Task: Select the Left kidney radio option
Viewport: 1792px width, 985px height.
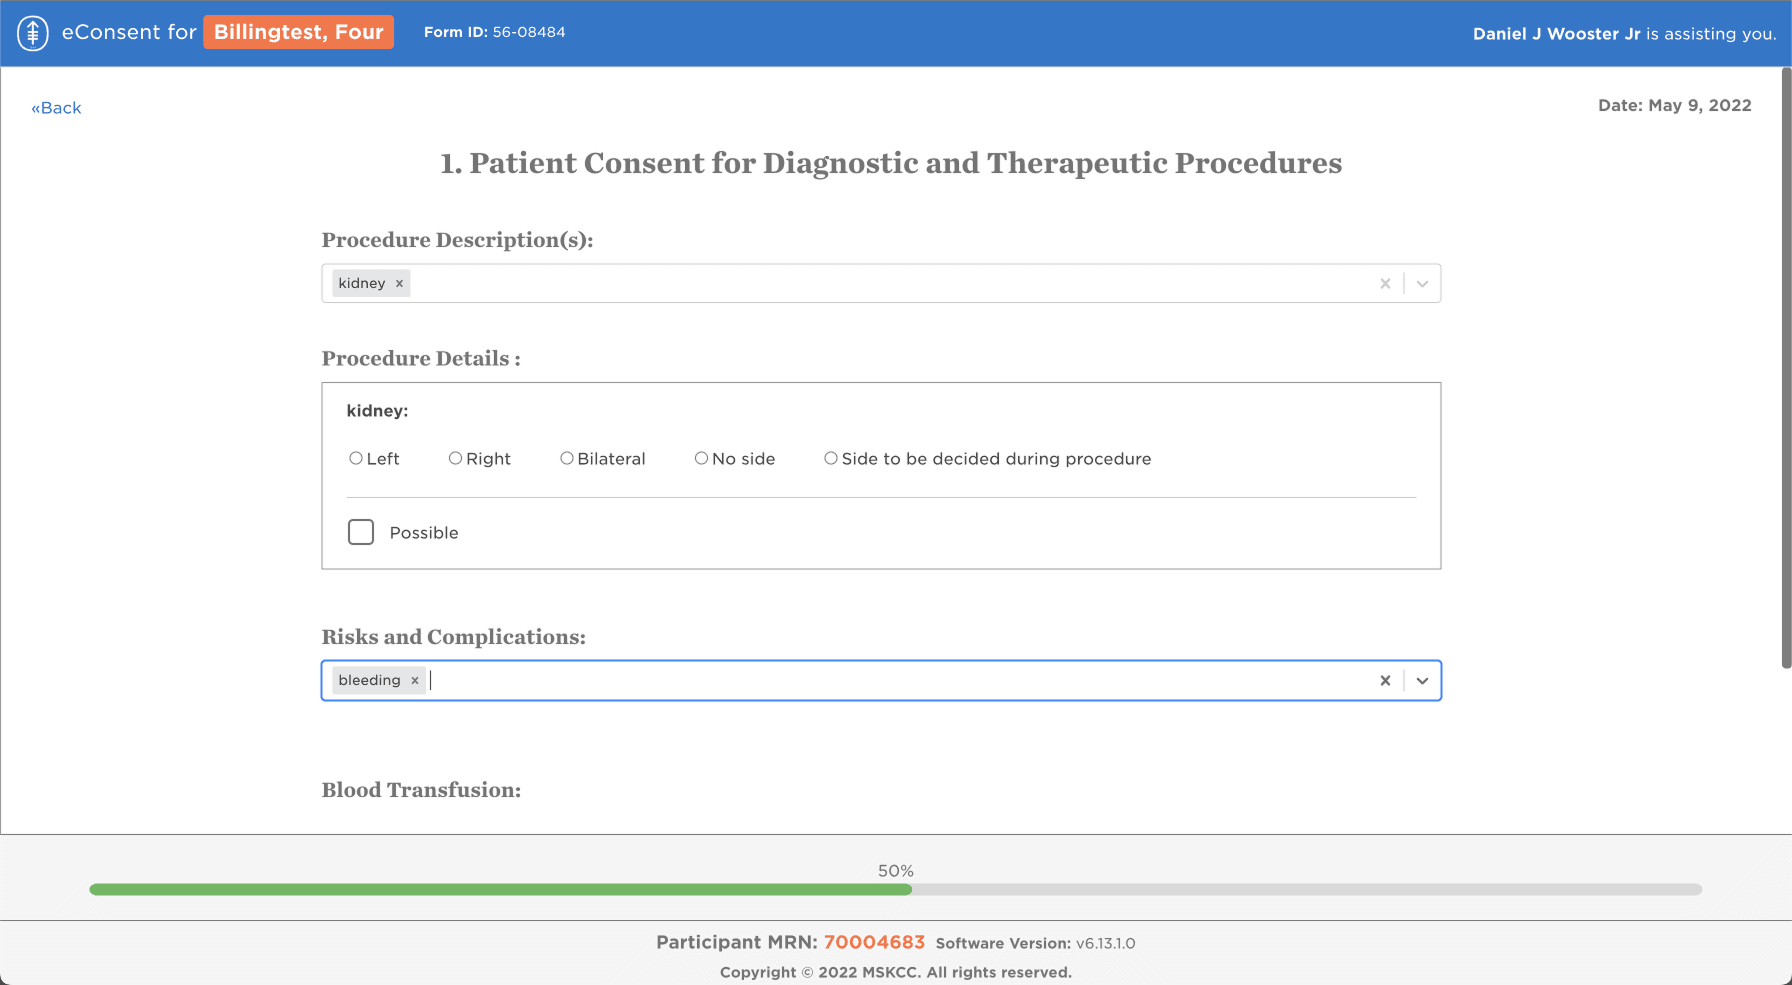Action: (x=356, y=458)
